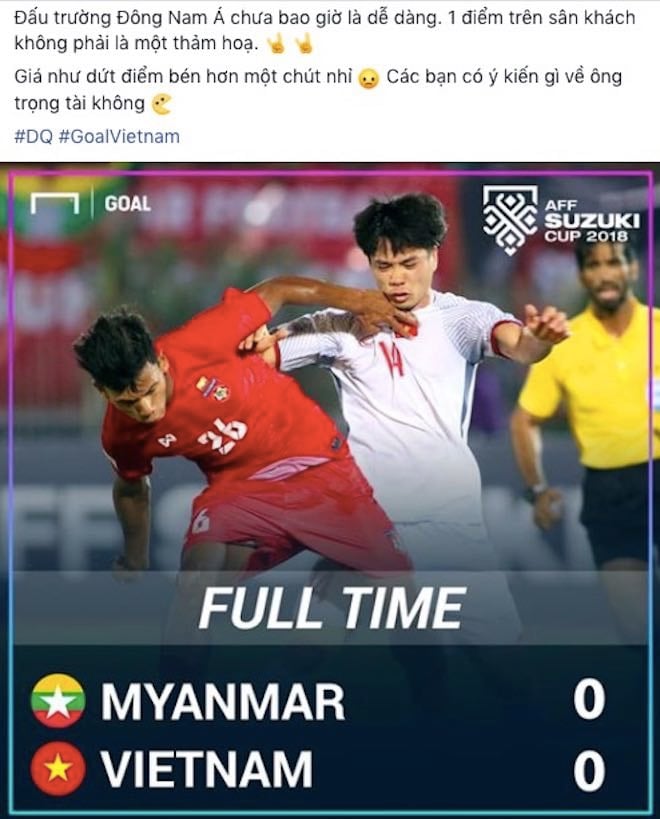The height and width of the screenshot is (819, 660).
Task: Click the VIETNAM team name
Action: pyautogui.click(x=207, y=769)
